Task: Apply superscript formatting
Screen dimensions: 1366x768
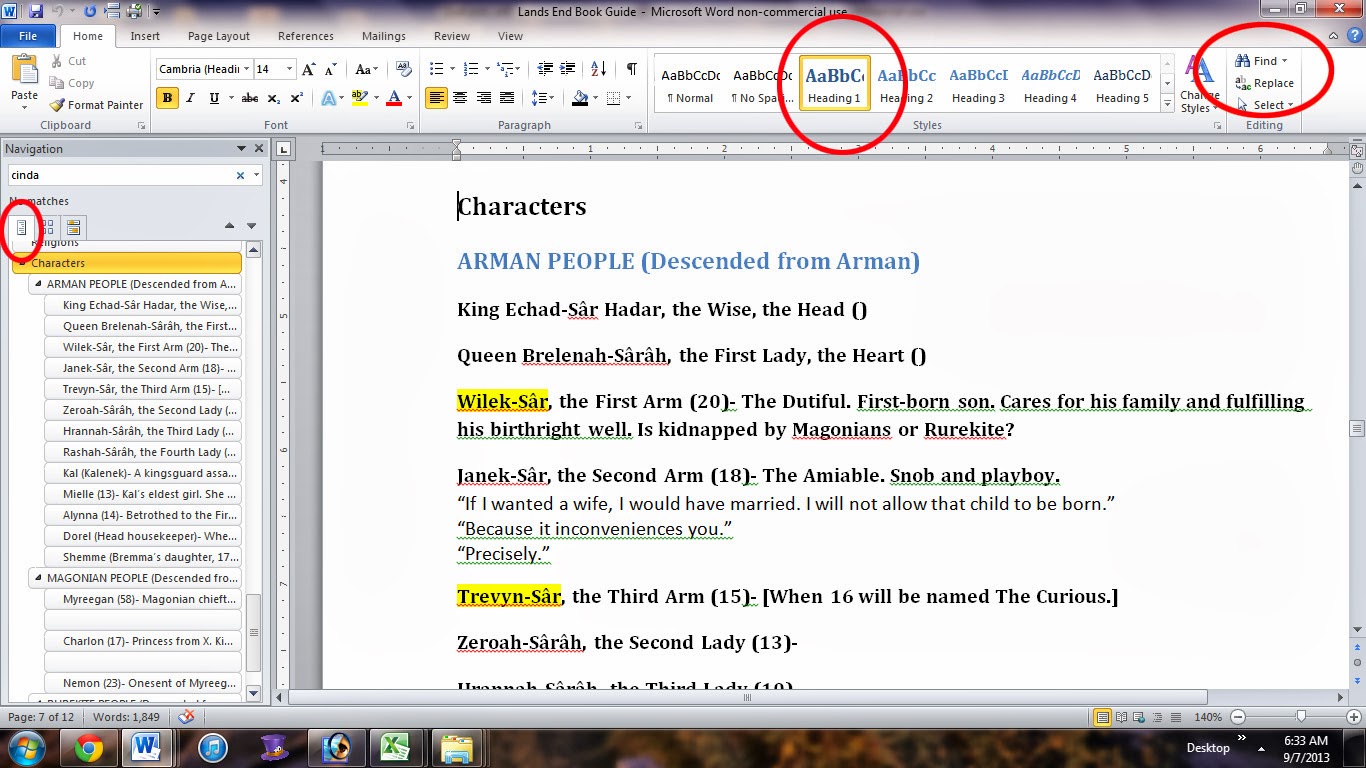Action: 296,98
